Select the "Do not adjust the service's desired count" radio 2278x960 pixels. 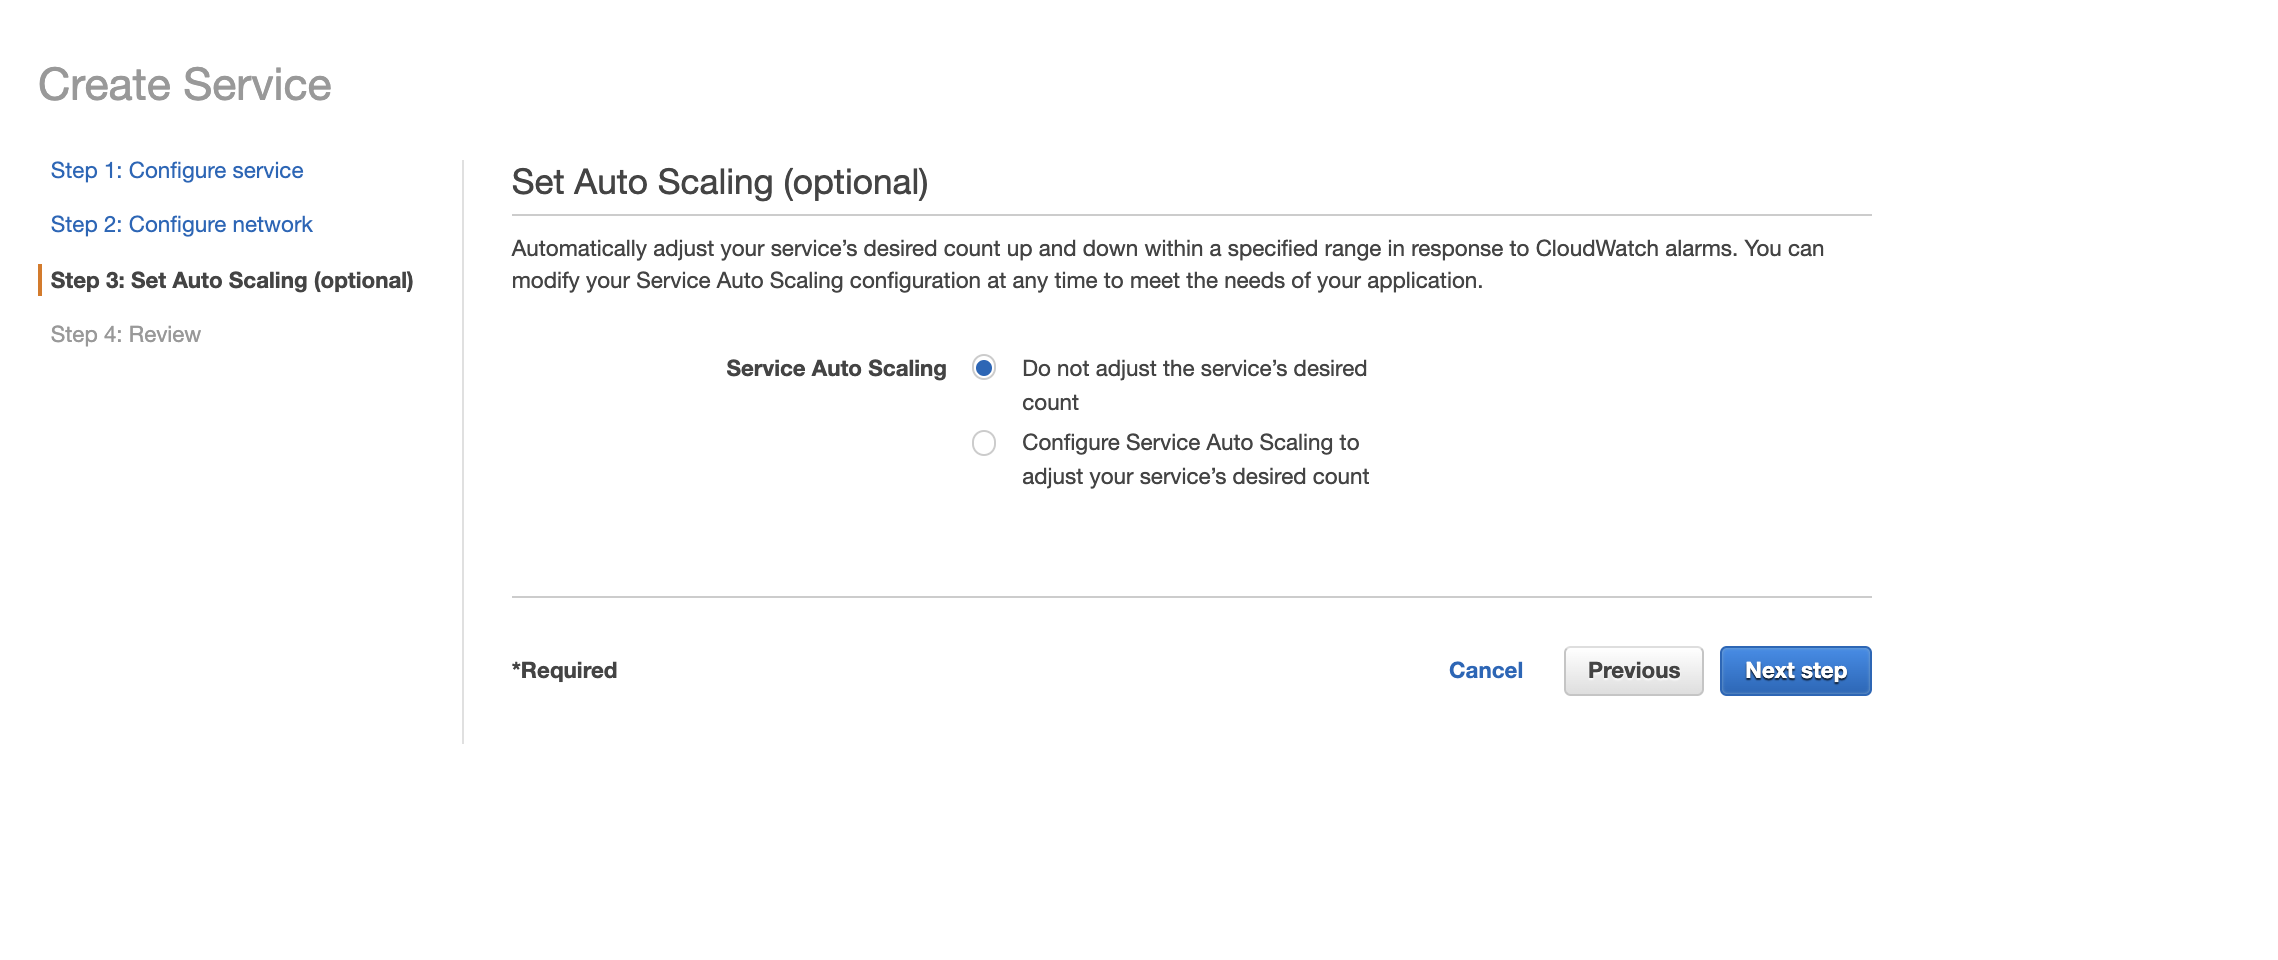(985, 369)
